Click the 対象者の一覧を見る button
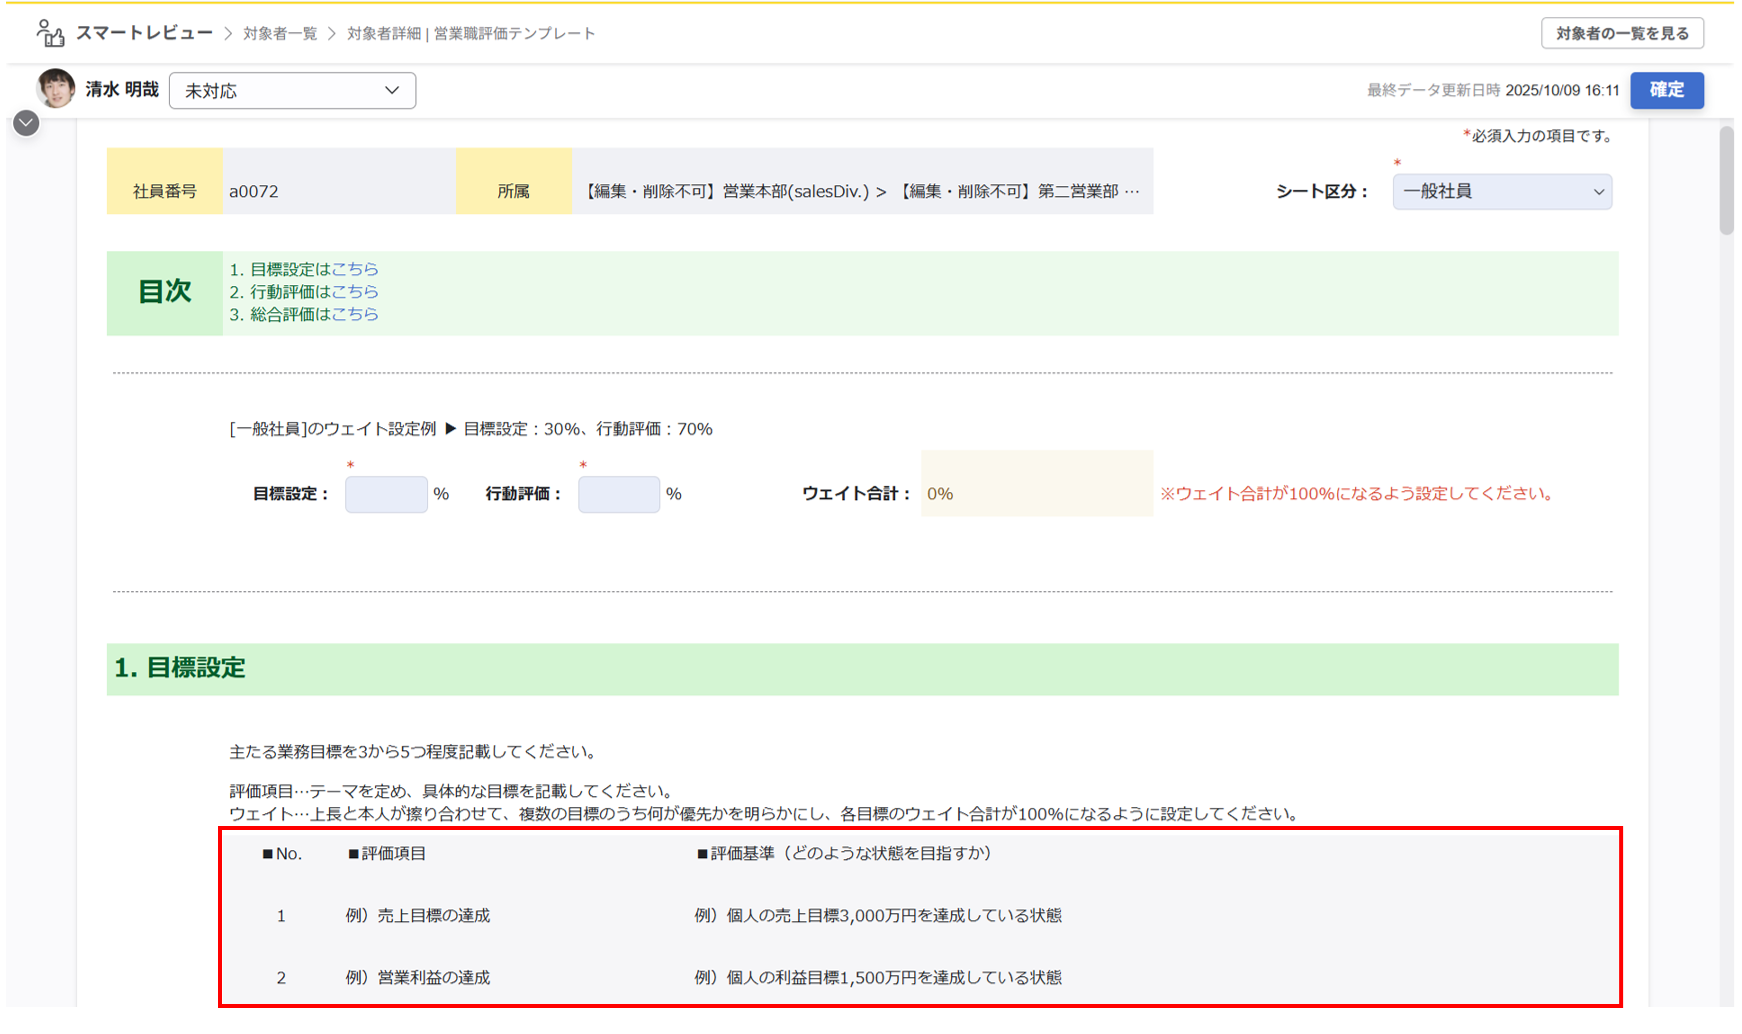This screenshot has height=1034, width=1742. pyautogui.click(x=1621, y=33)
